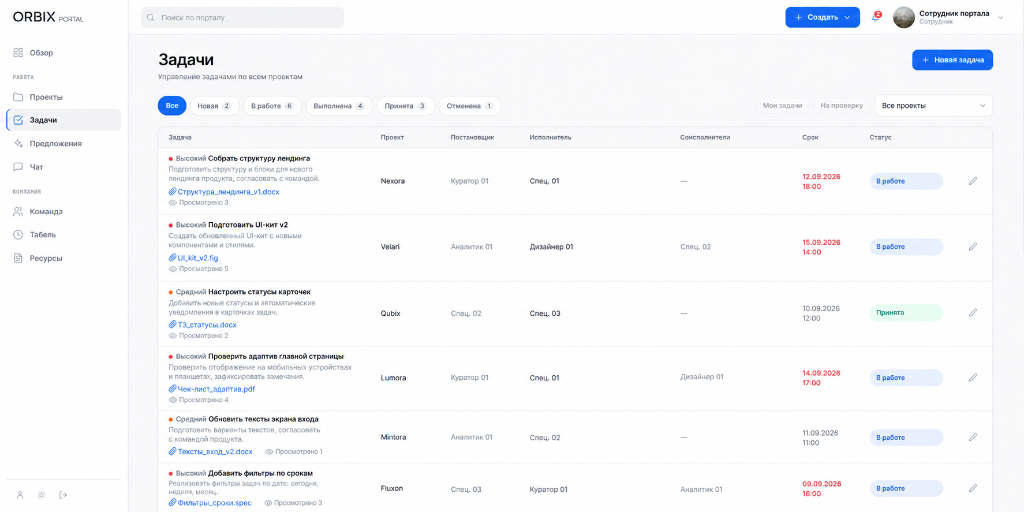Click the deadline 12.09.2026 18:00
Image resolution: width=1024 pixels, height=512 pixels.
click(x=821, y=182)
